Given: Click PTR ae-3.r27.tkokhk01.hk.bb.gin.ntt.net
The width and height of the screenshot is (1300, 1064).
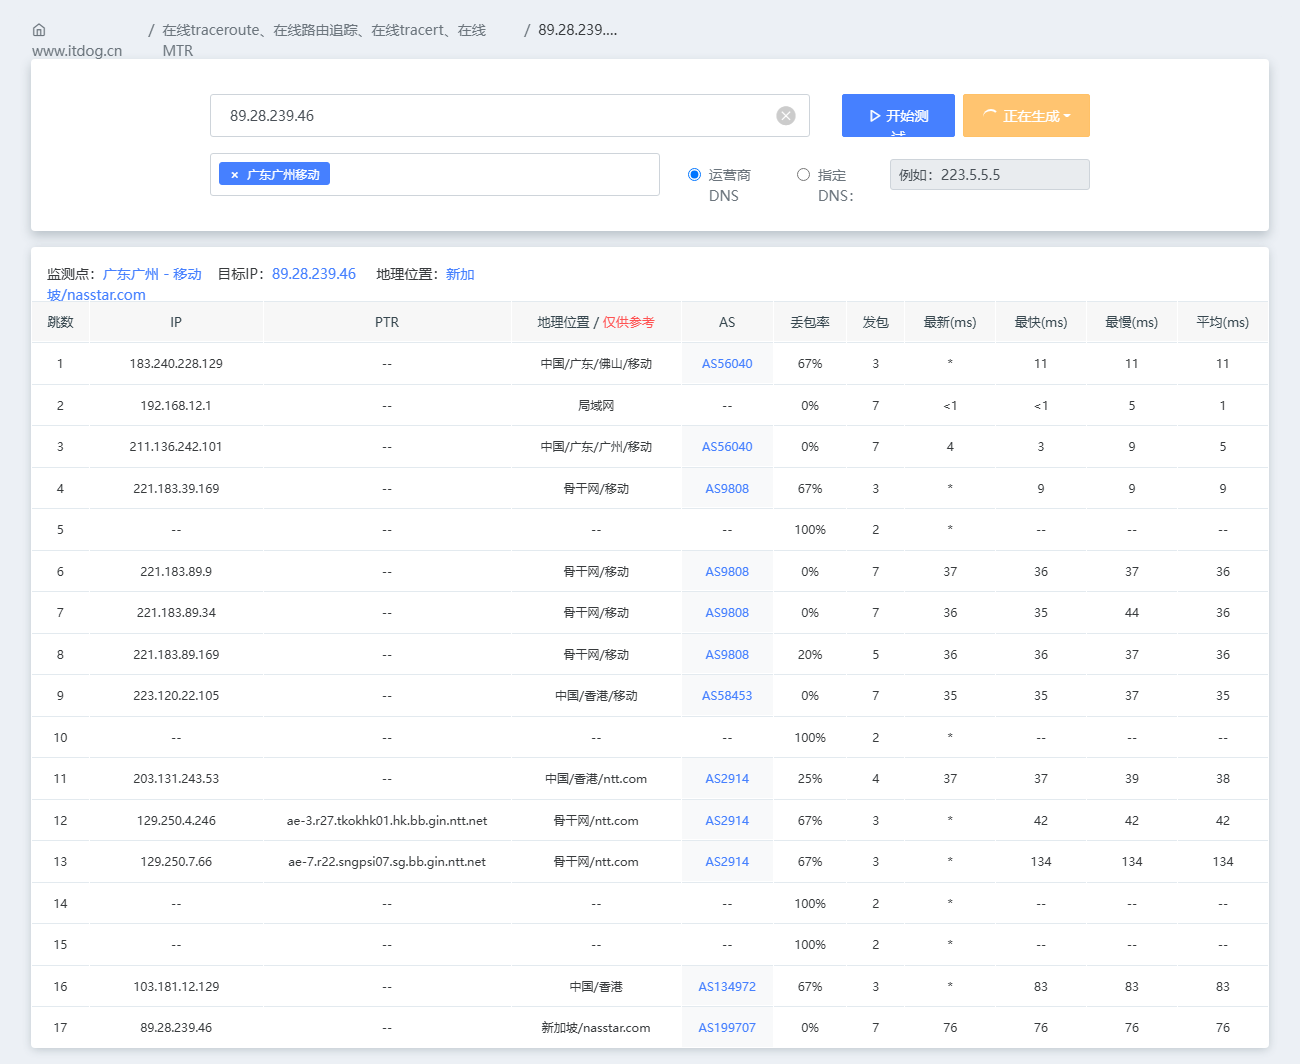Looking at the screenshot, I should point(387,821).
